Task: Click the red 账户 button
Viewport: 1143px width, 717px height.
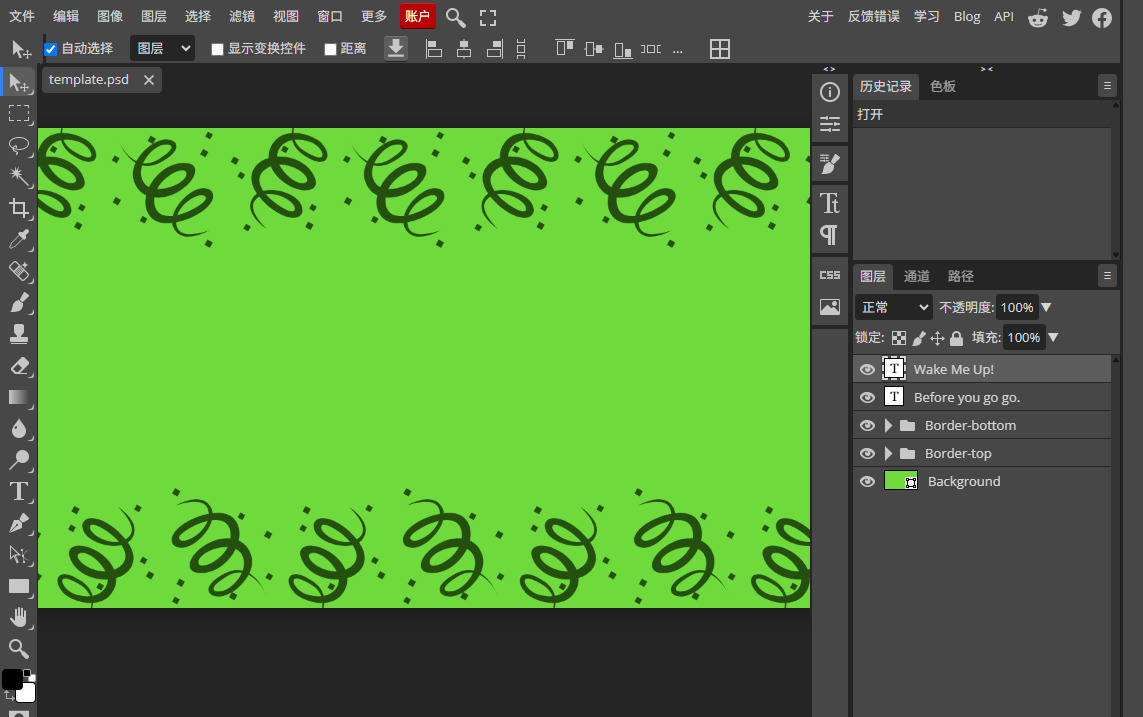Action: [x=418, y=17]
